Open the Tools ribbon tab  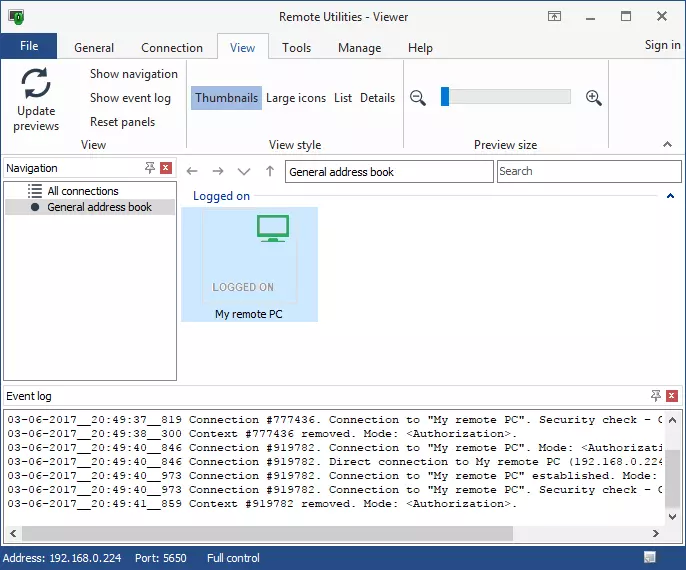pos(296,47)
